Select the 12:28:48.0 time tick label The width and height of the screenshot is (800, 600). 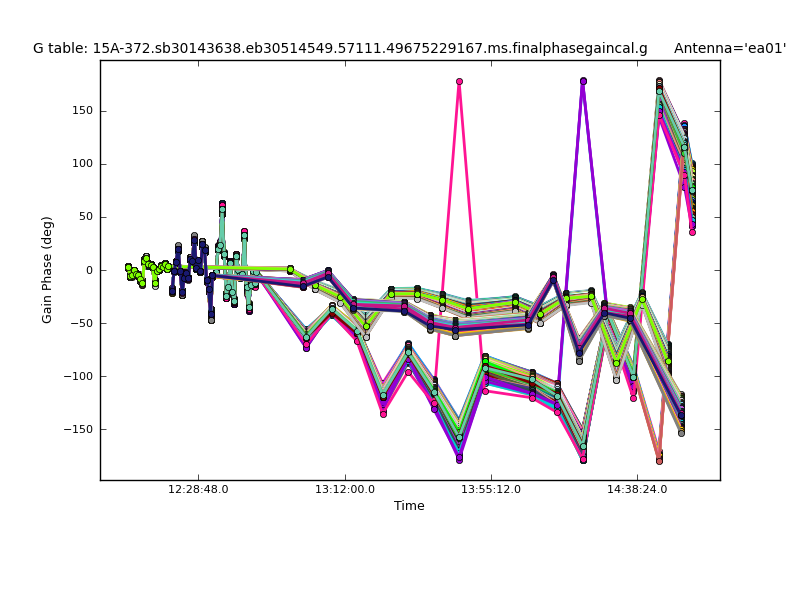point(198,490)
